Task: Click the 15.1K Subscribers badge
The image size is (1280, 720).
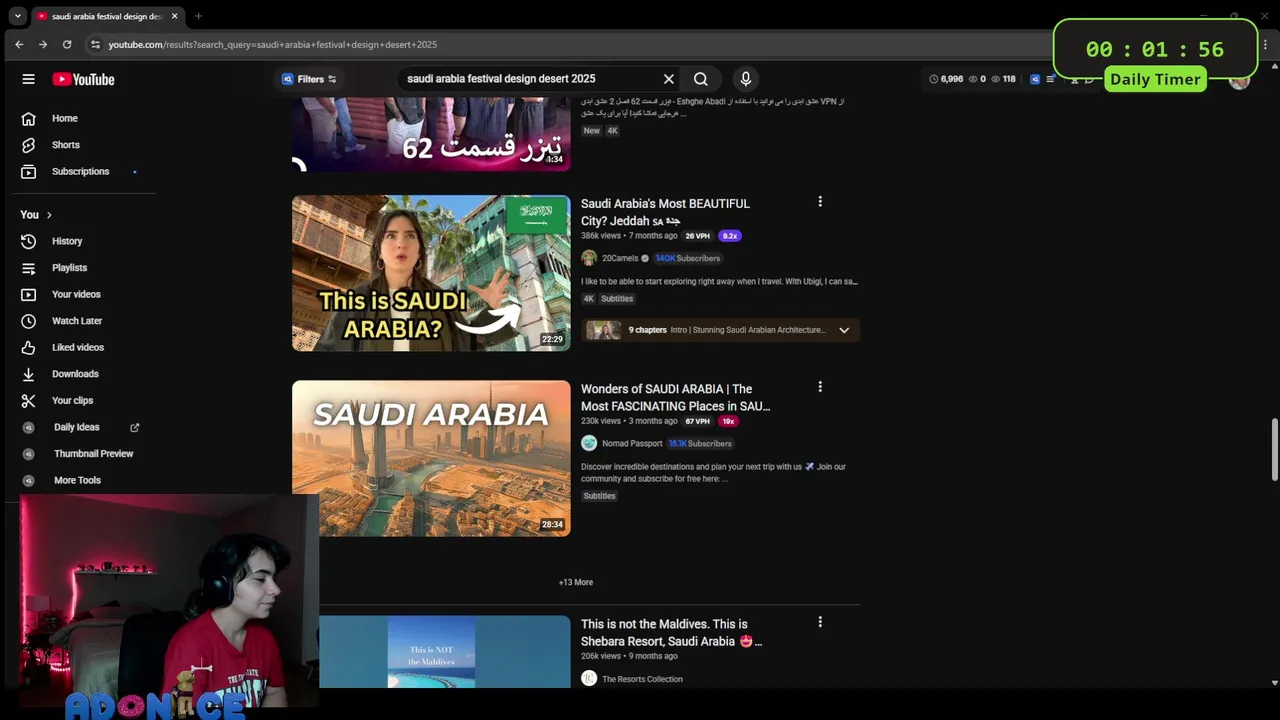Action: (700, 443)
